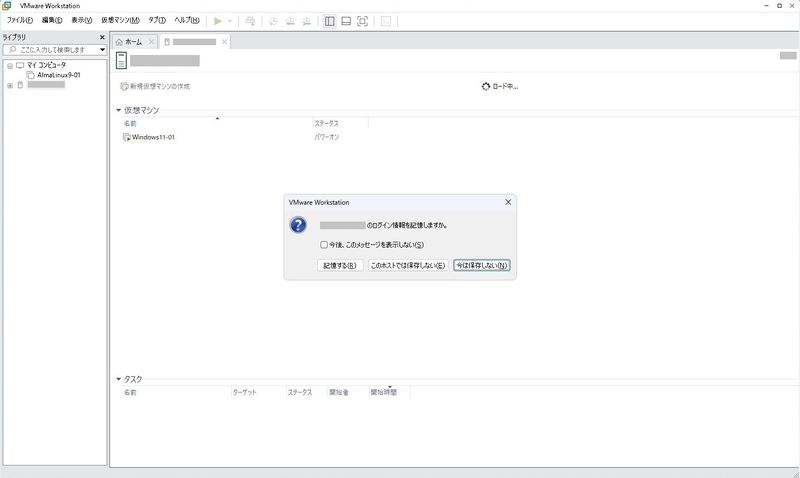Toggle the thumbnail bar view icon

(x=346, y=21)
